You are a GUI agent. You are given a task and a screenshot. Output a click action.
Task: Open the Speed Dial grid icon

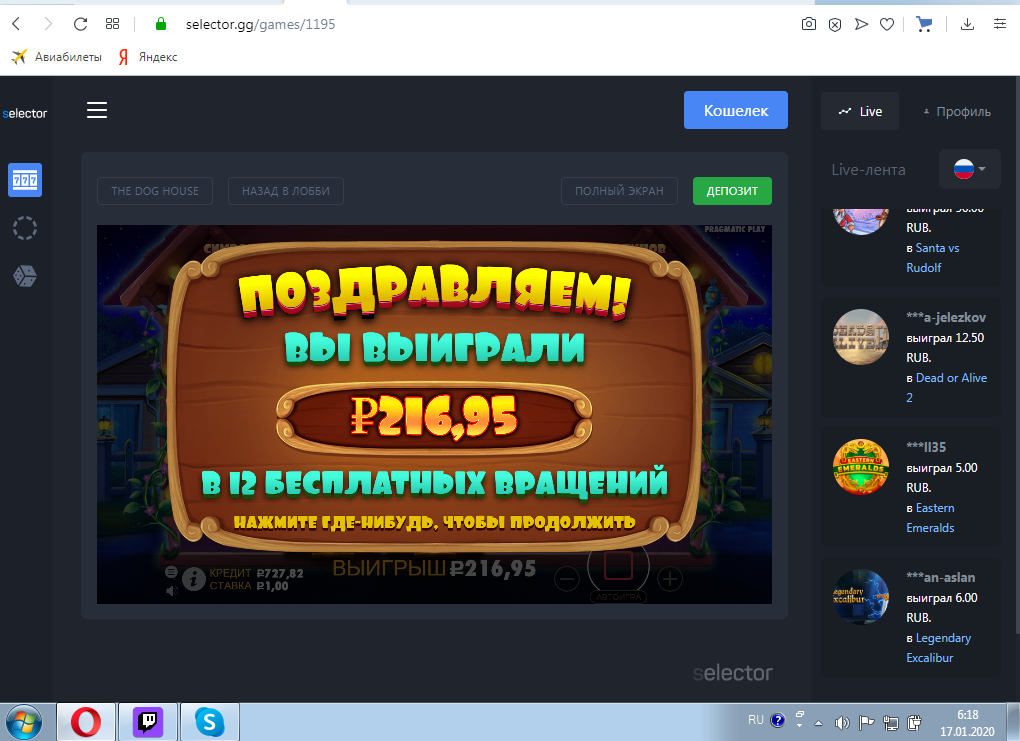point(113,24)
